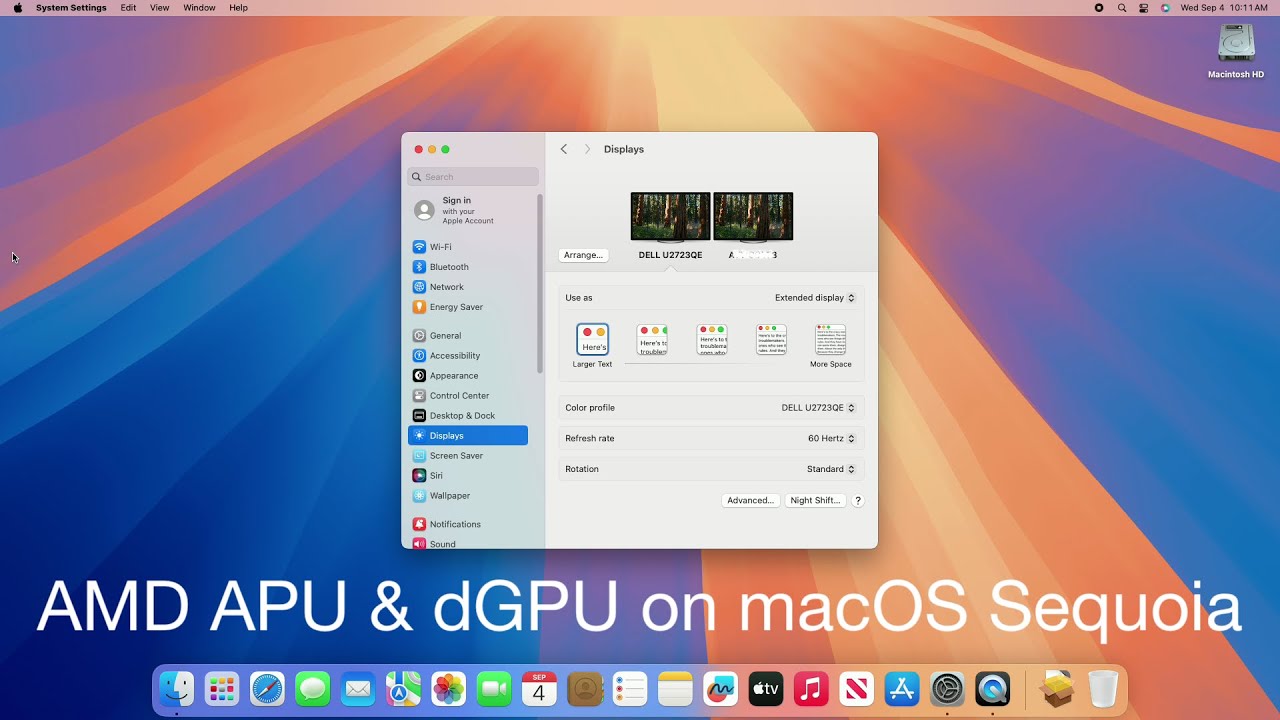This screenshot has height=720, width=1280.
Task: Open View menu
Action: click(160, 8)
